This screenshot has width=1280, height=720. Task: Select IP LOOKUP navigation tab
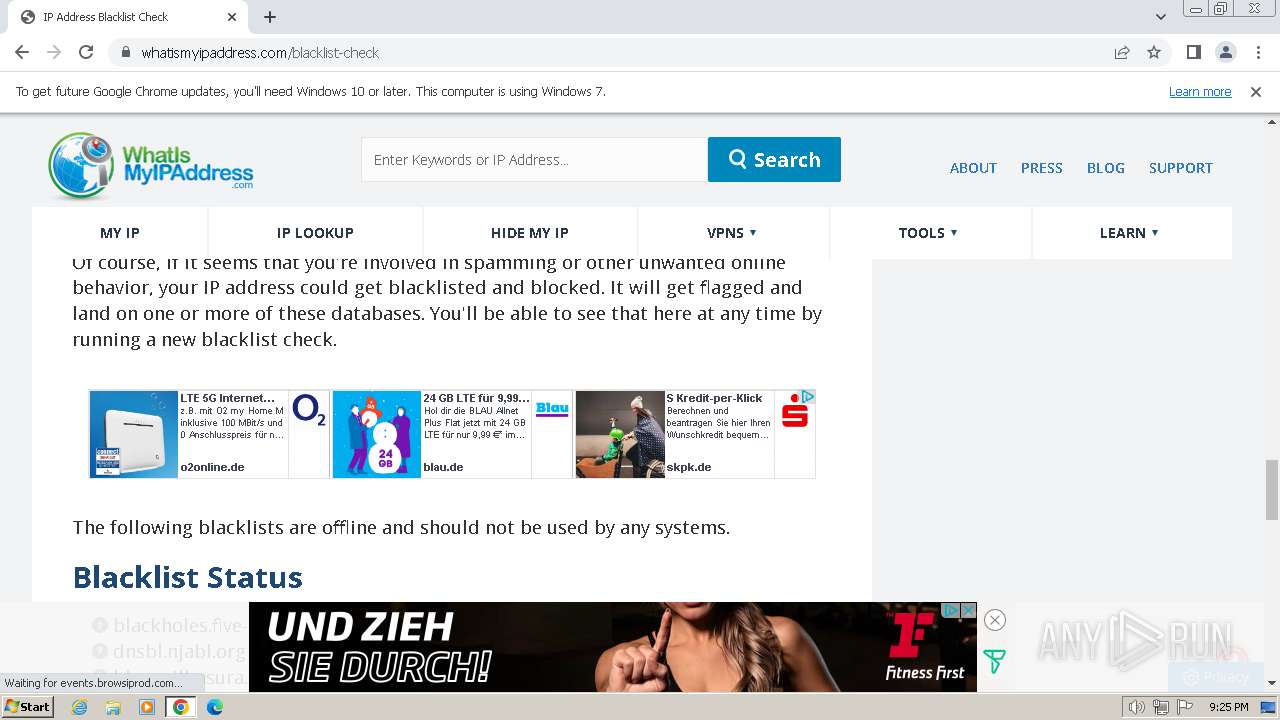point(315,233)
